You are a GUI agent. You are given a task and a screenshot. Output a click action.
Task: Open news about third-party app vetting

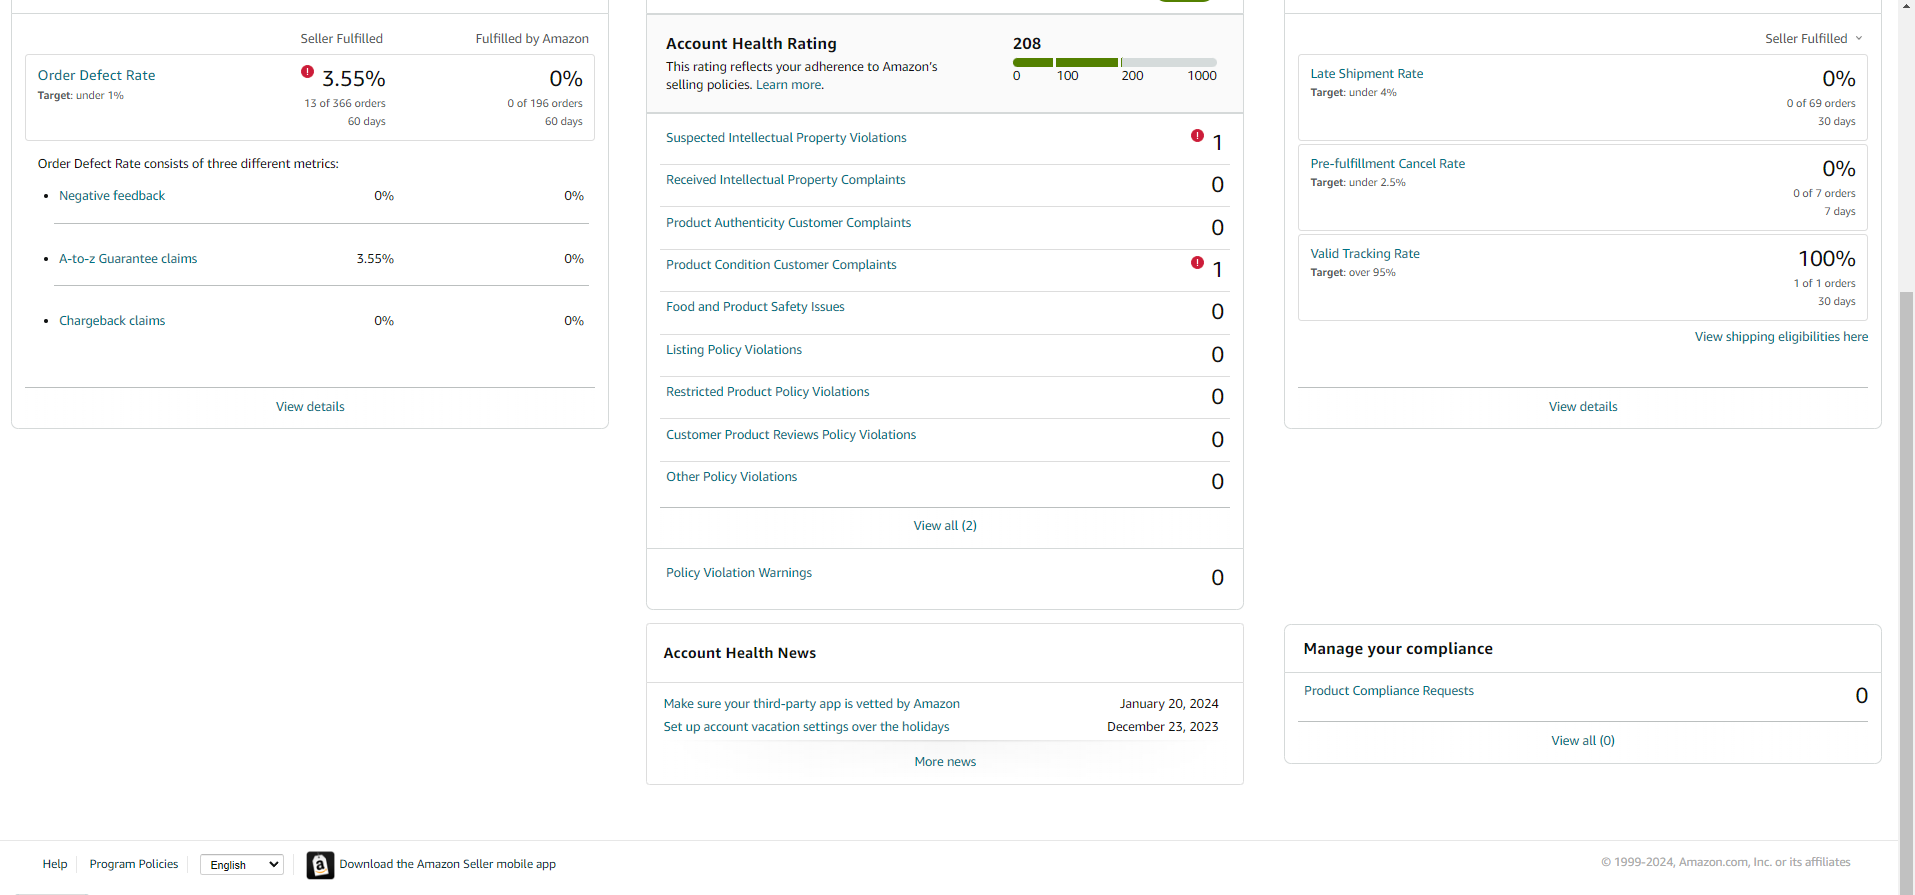pyautogui.click(x=812, y=704)
